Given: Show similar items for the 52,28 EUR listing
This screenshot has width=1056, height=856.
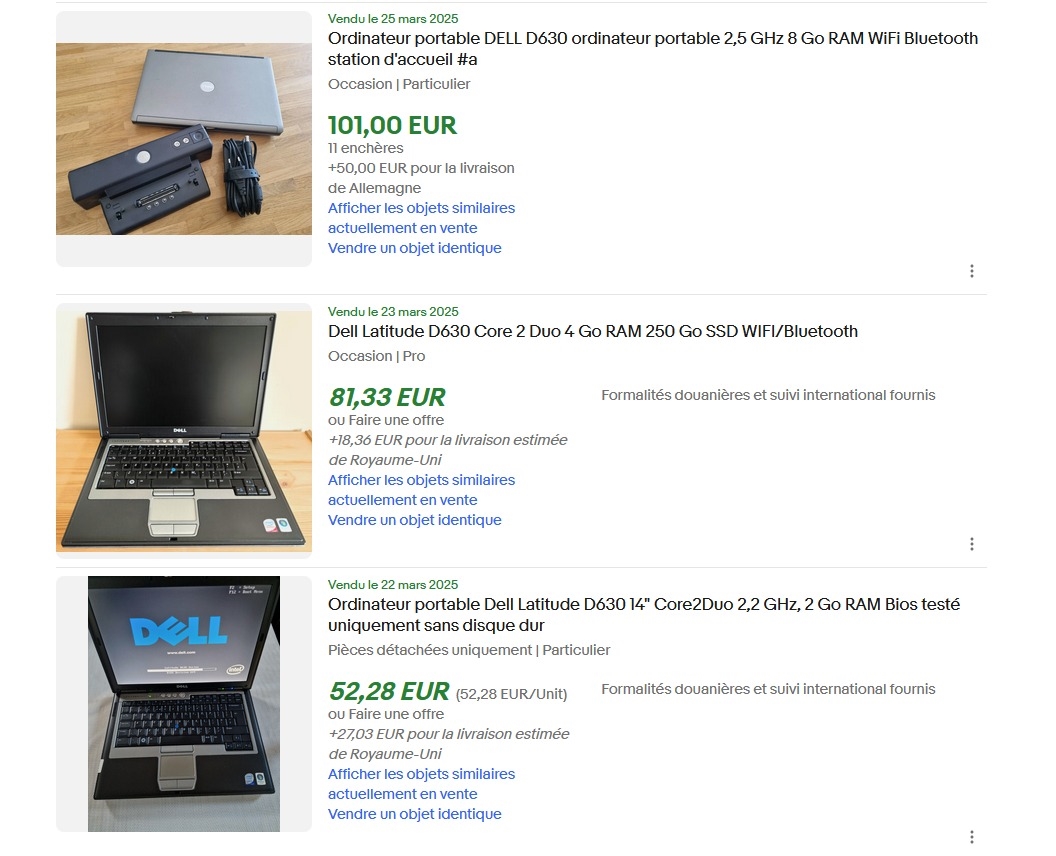Looking at the screenshot, I should [421, 784].
